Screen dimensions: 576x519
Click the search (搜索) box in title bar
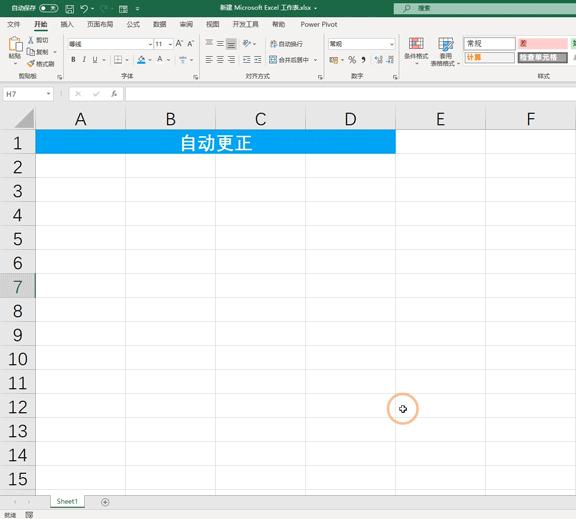click(x=485, y=8)
